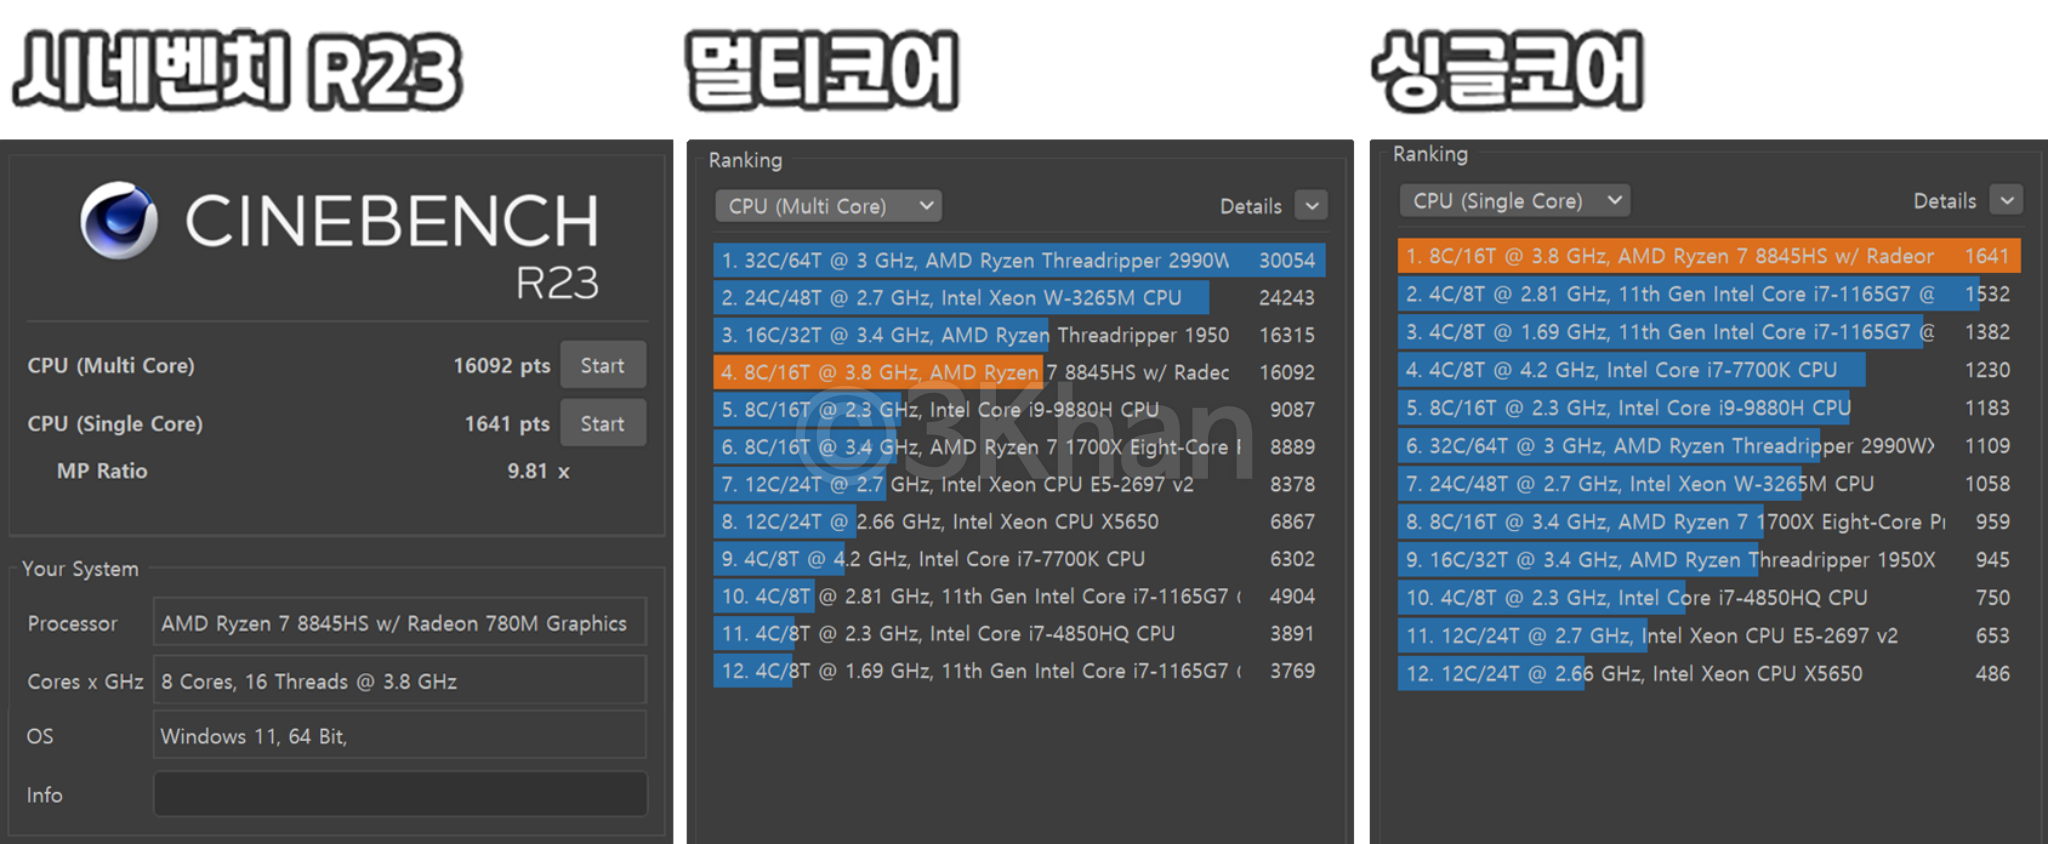
Task: Expand Details in the multi core ranking panel
Action: [x=1311, y=206]
